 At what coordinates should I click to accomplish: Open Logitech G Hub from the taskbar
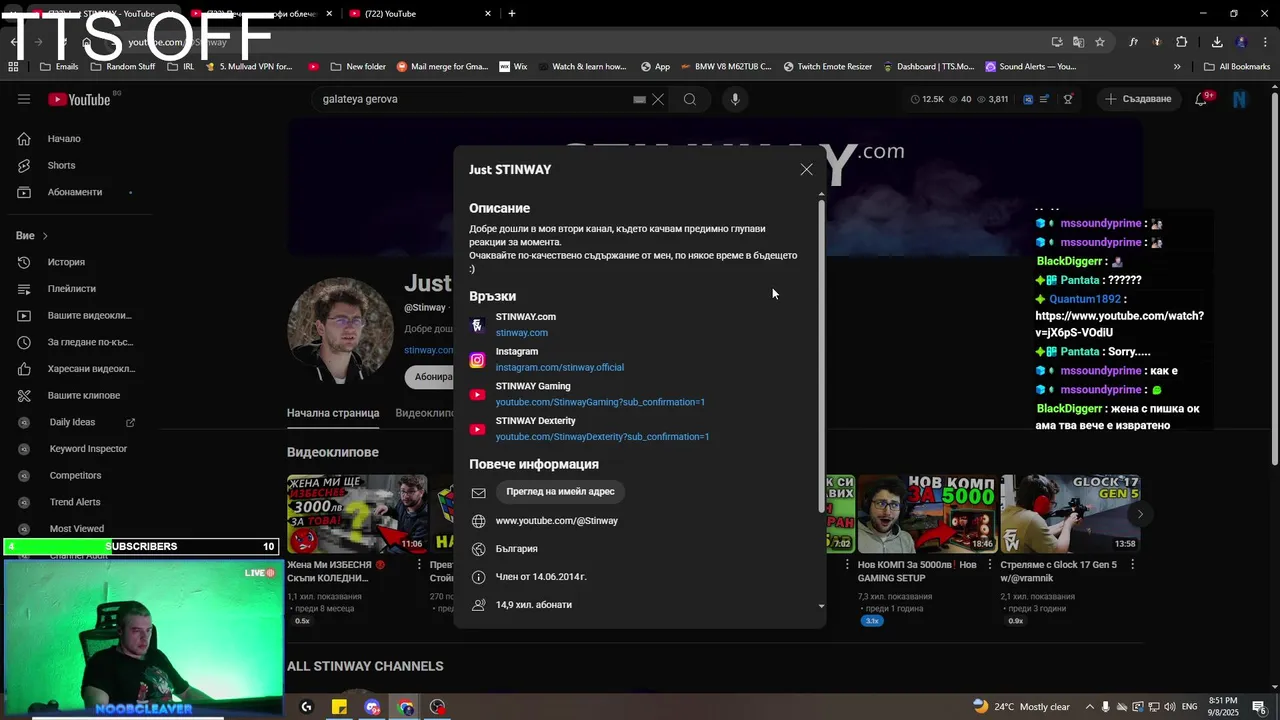[x=306, y=707]
